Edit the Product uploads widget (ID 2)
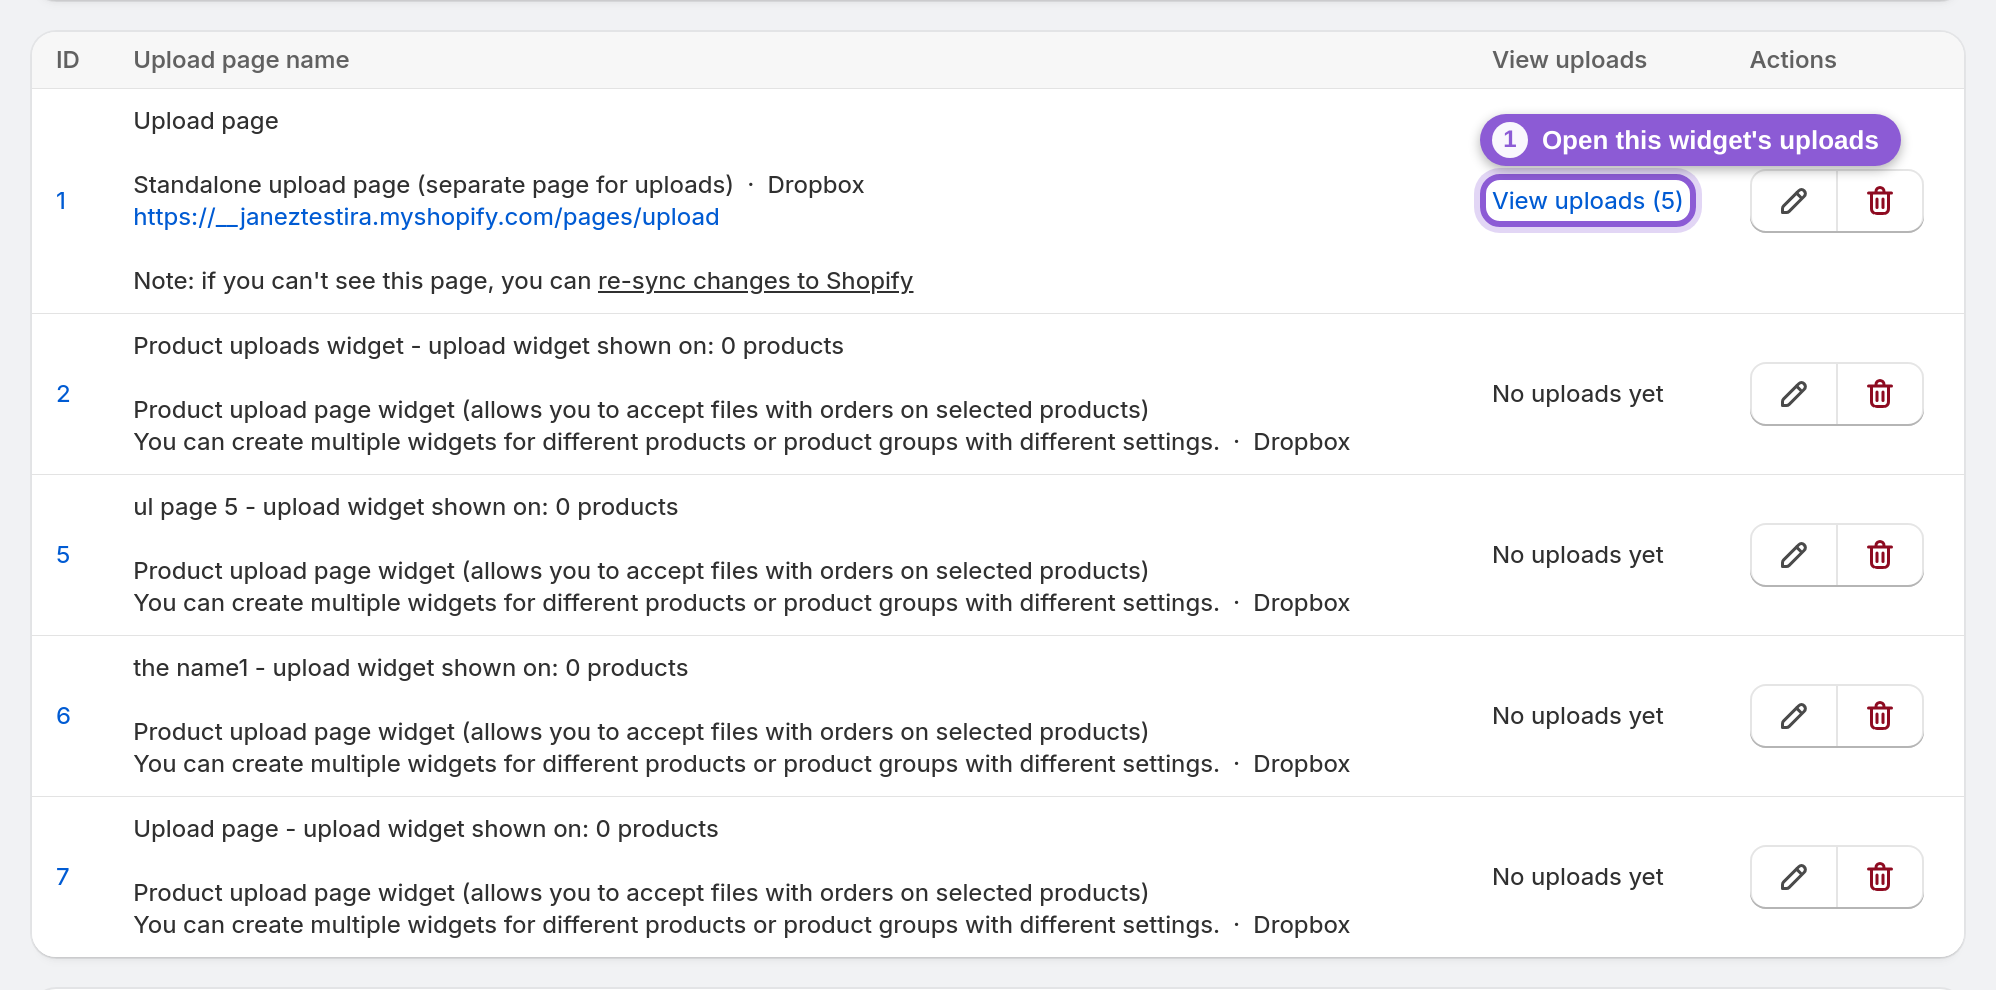The height and width of the screenshot is (990, 1996). click(1794, 394)
